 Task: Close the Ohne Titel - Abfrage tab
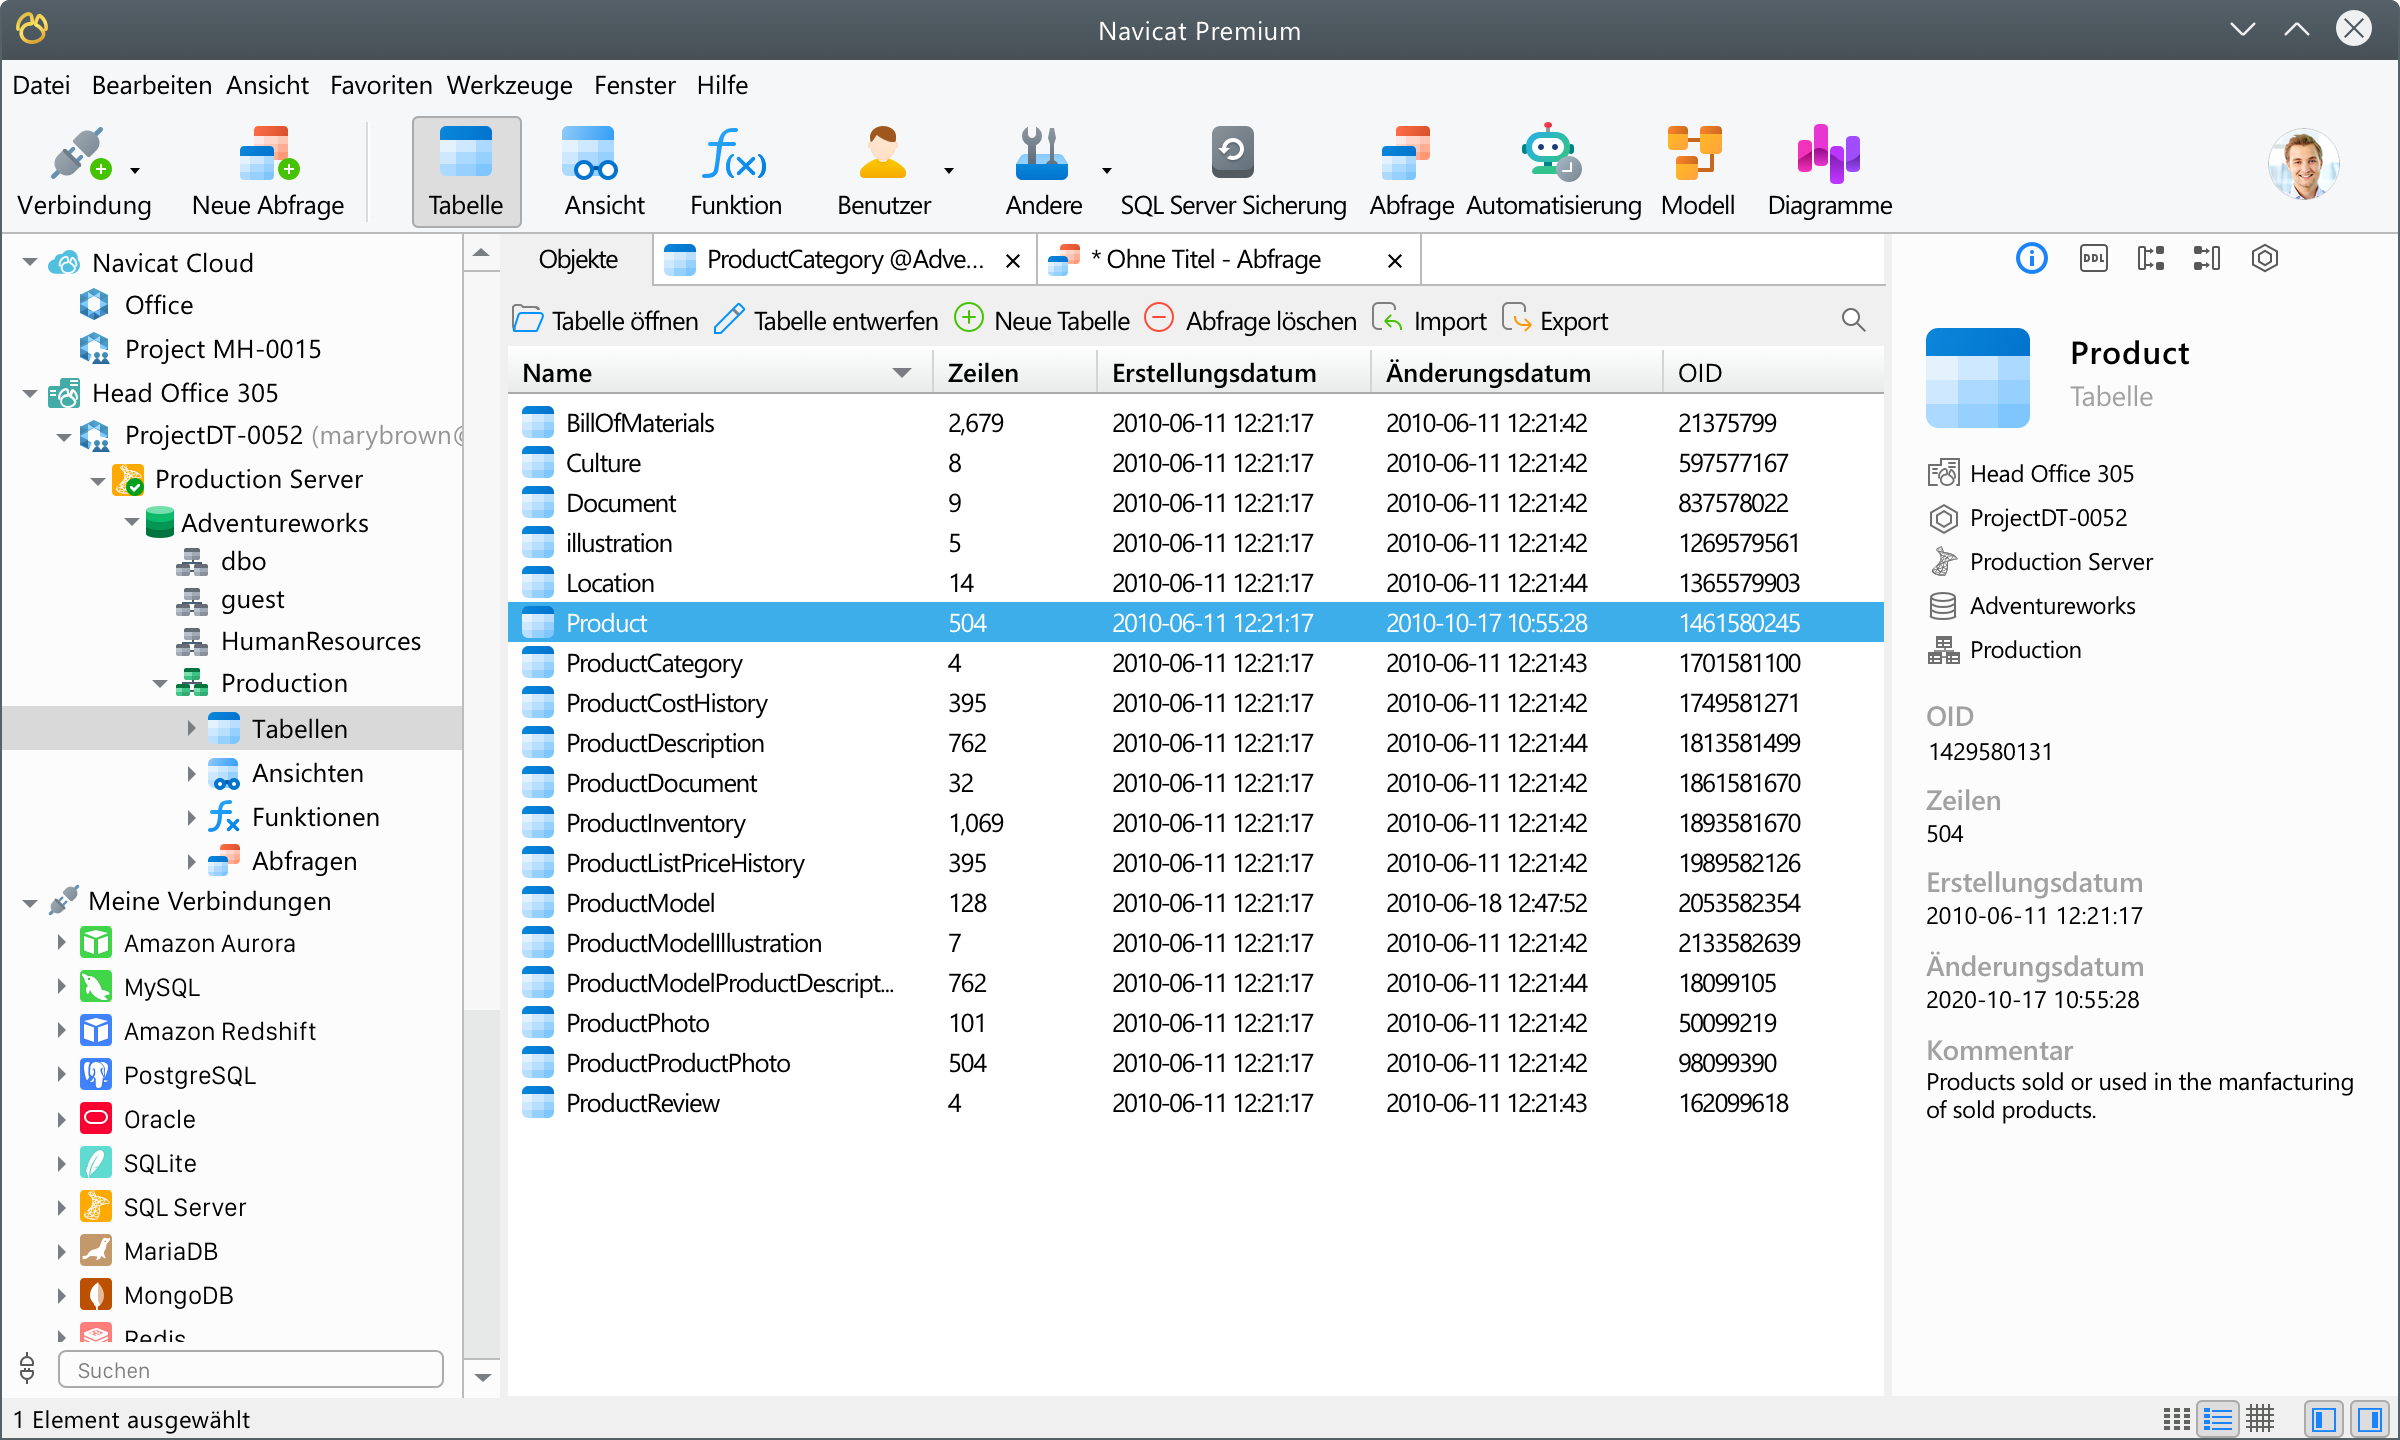(x=1395, y=261)
